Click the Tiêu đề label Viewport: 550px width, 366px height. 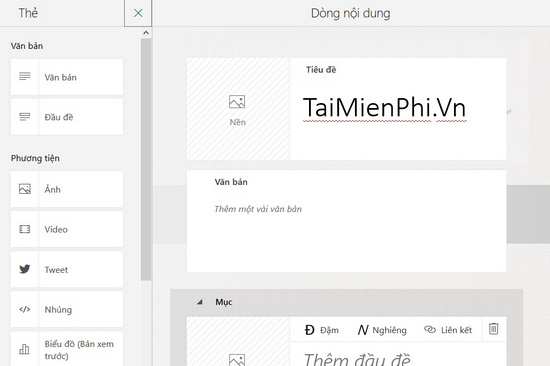coord(321,70)
